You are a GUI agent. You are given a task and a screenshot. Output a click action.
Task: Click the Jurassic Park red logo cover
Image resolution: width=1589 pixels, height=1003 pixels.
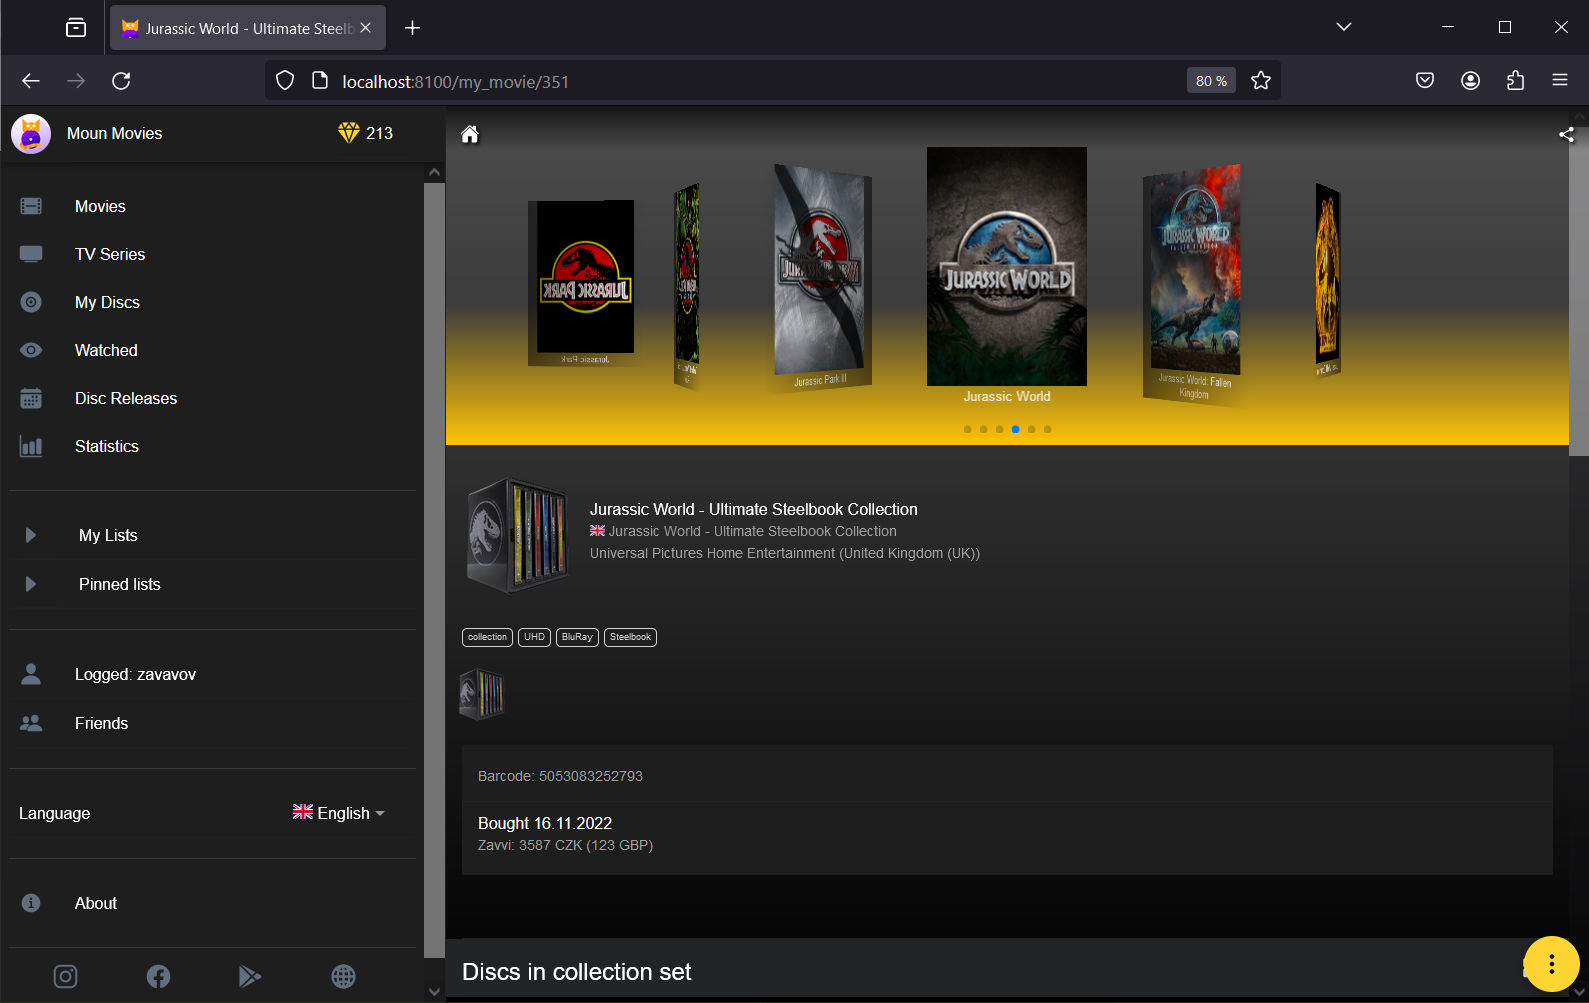pos(585,282)
